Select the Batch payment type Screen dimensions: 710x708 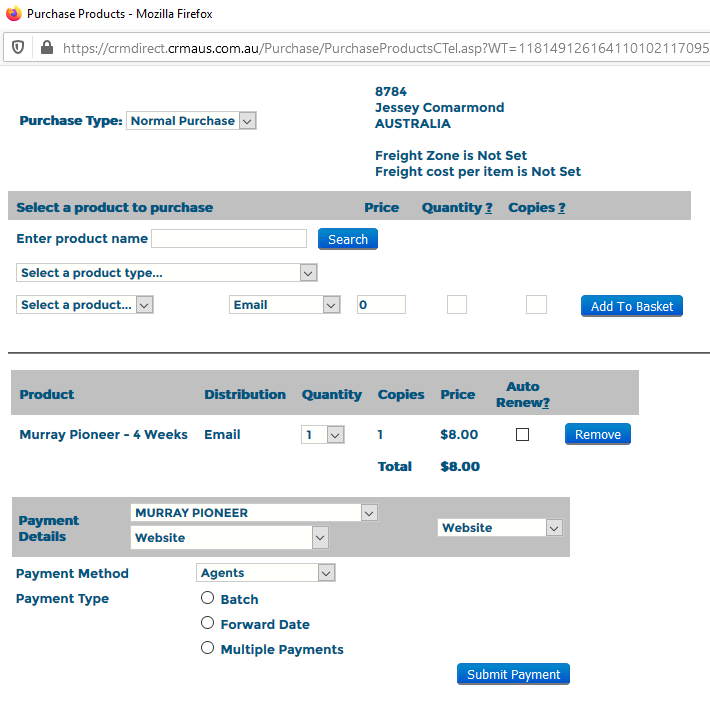[207, 598]
